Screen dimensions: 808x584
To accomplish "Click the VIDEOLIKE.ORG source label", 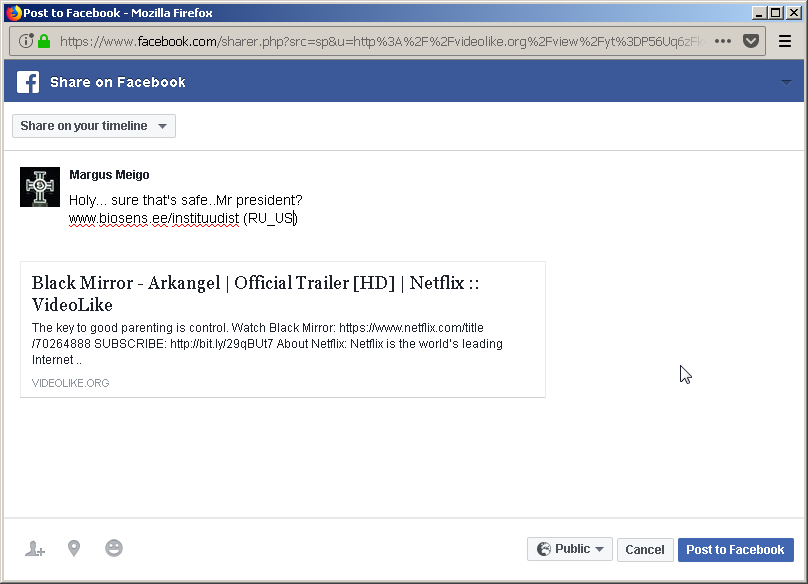I will (x=71, y=383).
